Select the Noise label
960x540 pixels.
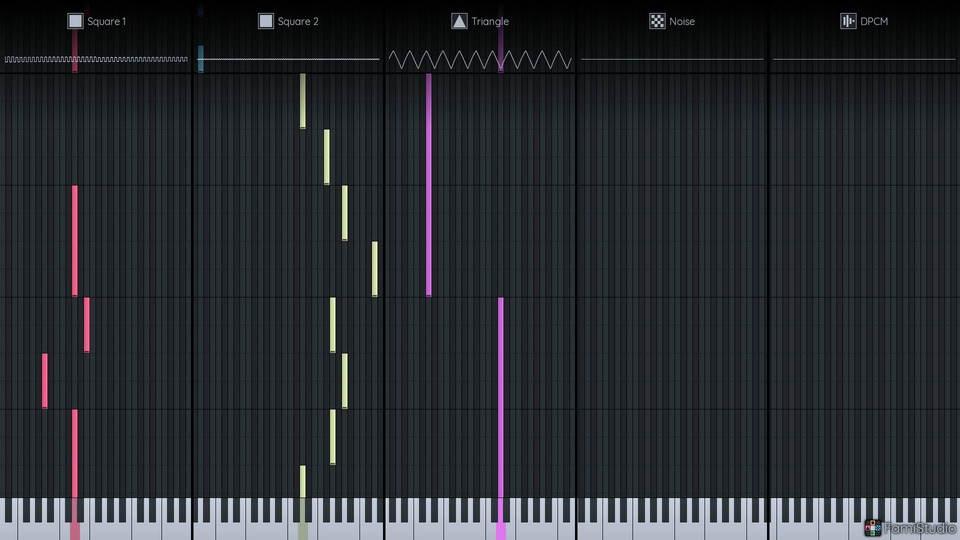[x=682, y=21]
